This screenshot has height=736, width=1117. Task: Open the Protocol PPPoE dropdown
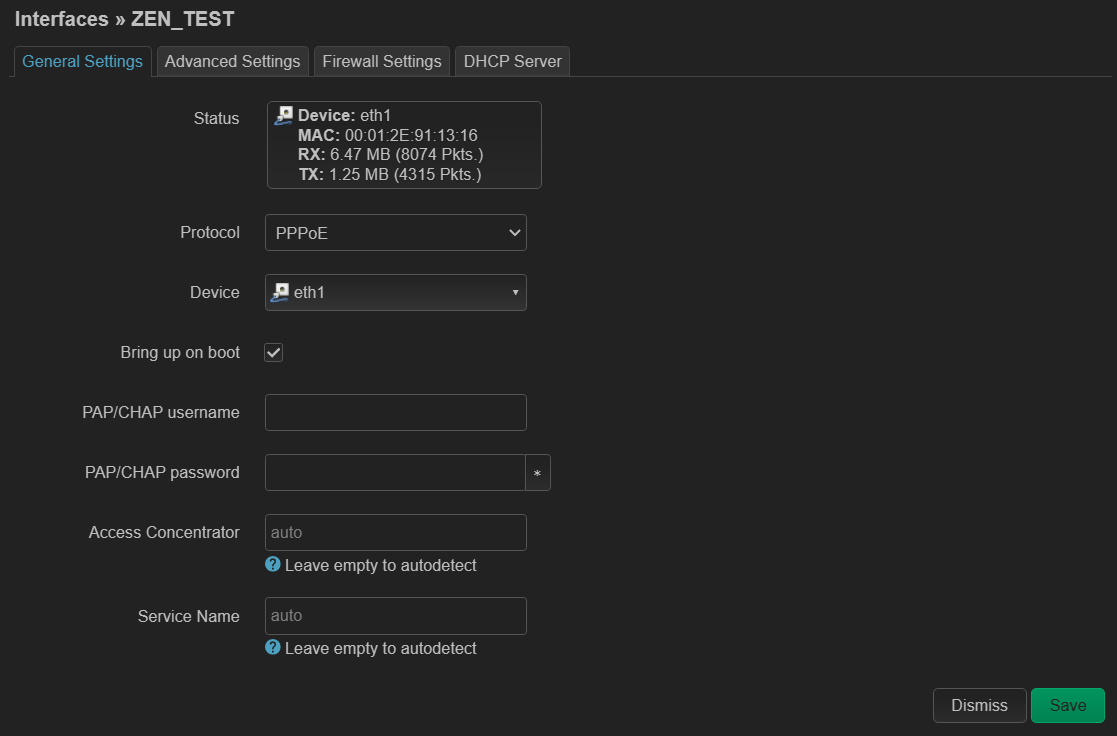[x=395, y=232]
